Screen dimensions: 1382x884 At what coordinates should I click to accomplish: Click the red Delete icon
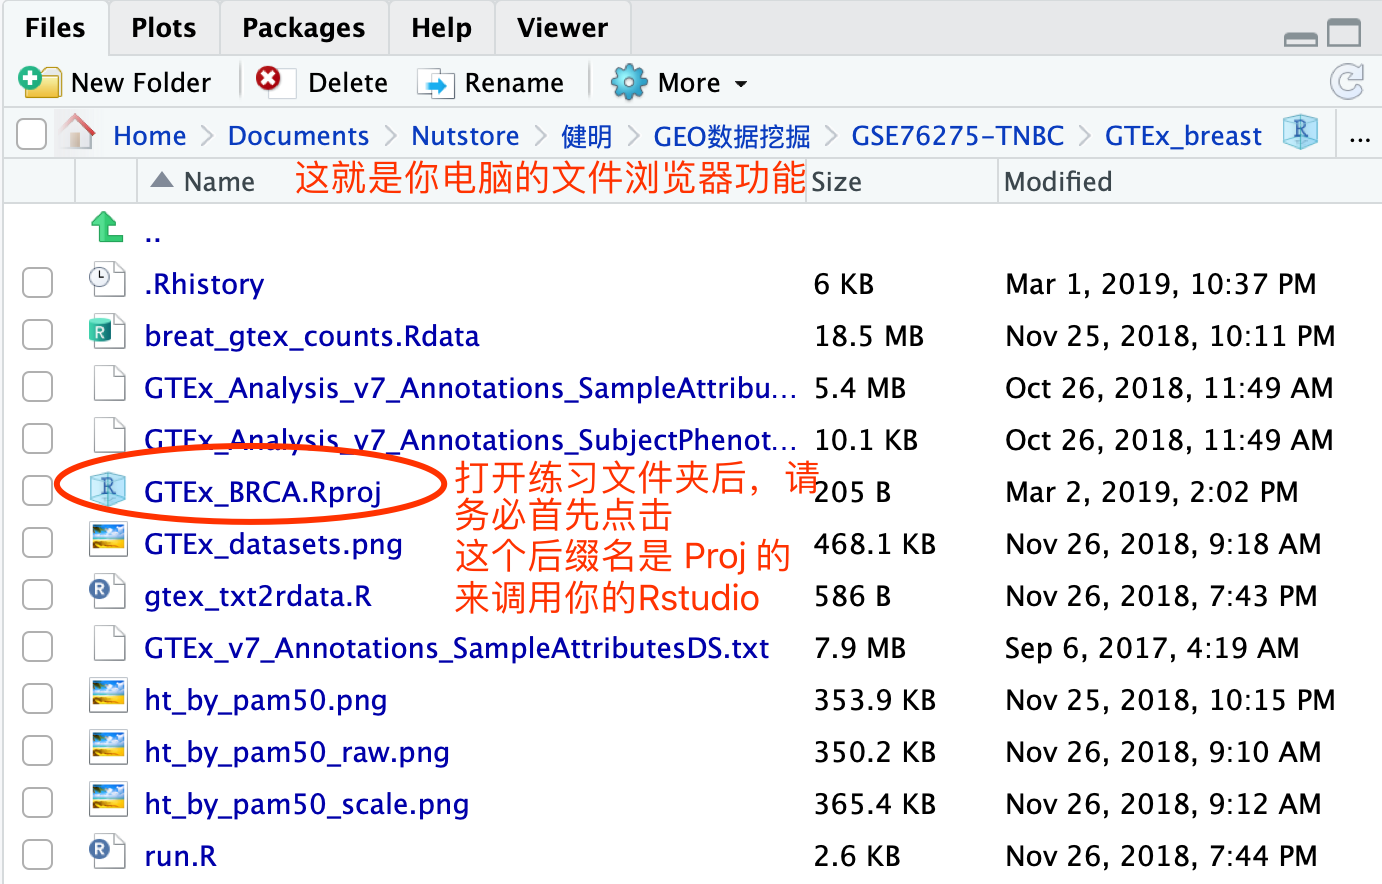point(268,80)
